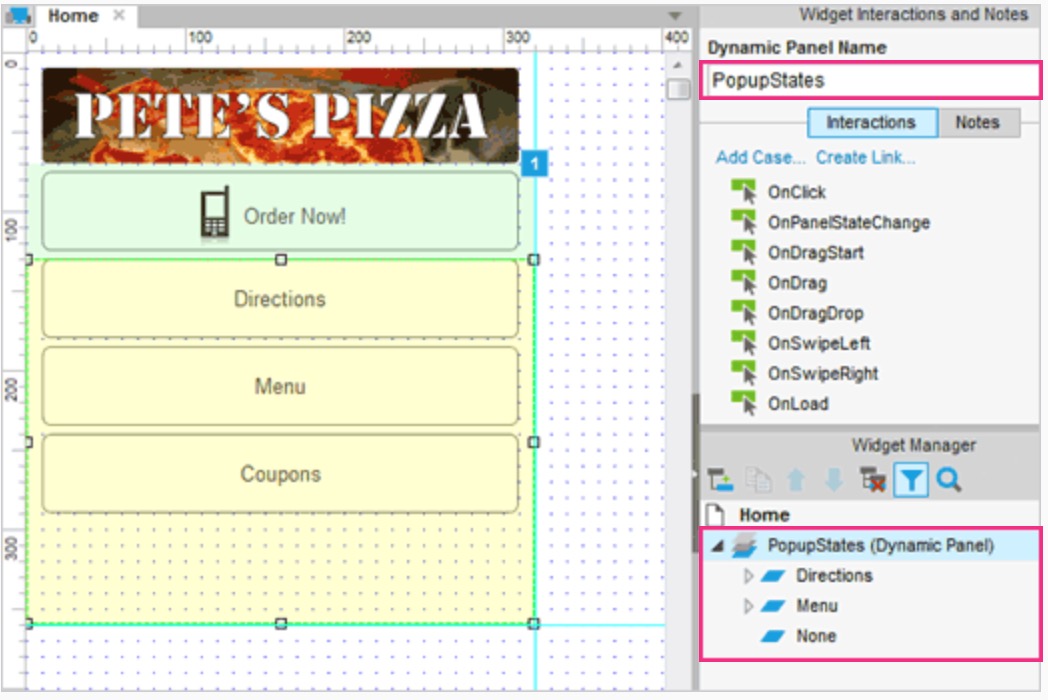Click the move down arrow in Widget Manager
1048x700 pixels.
pyautogui.click(x=834, y=480)
